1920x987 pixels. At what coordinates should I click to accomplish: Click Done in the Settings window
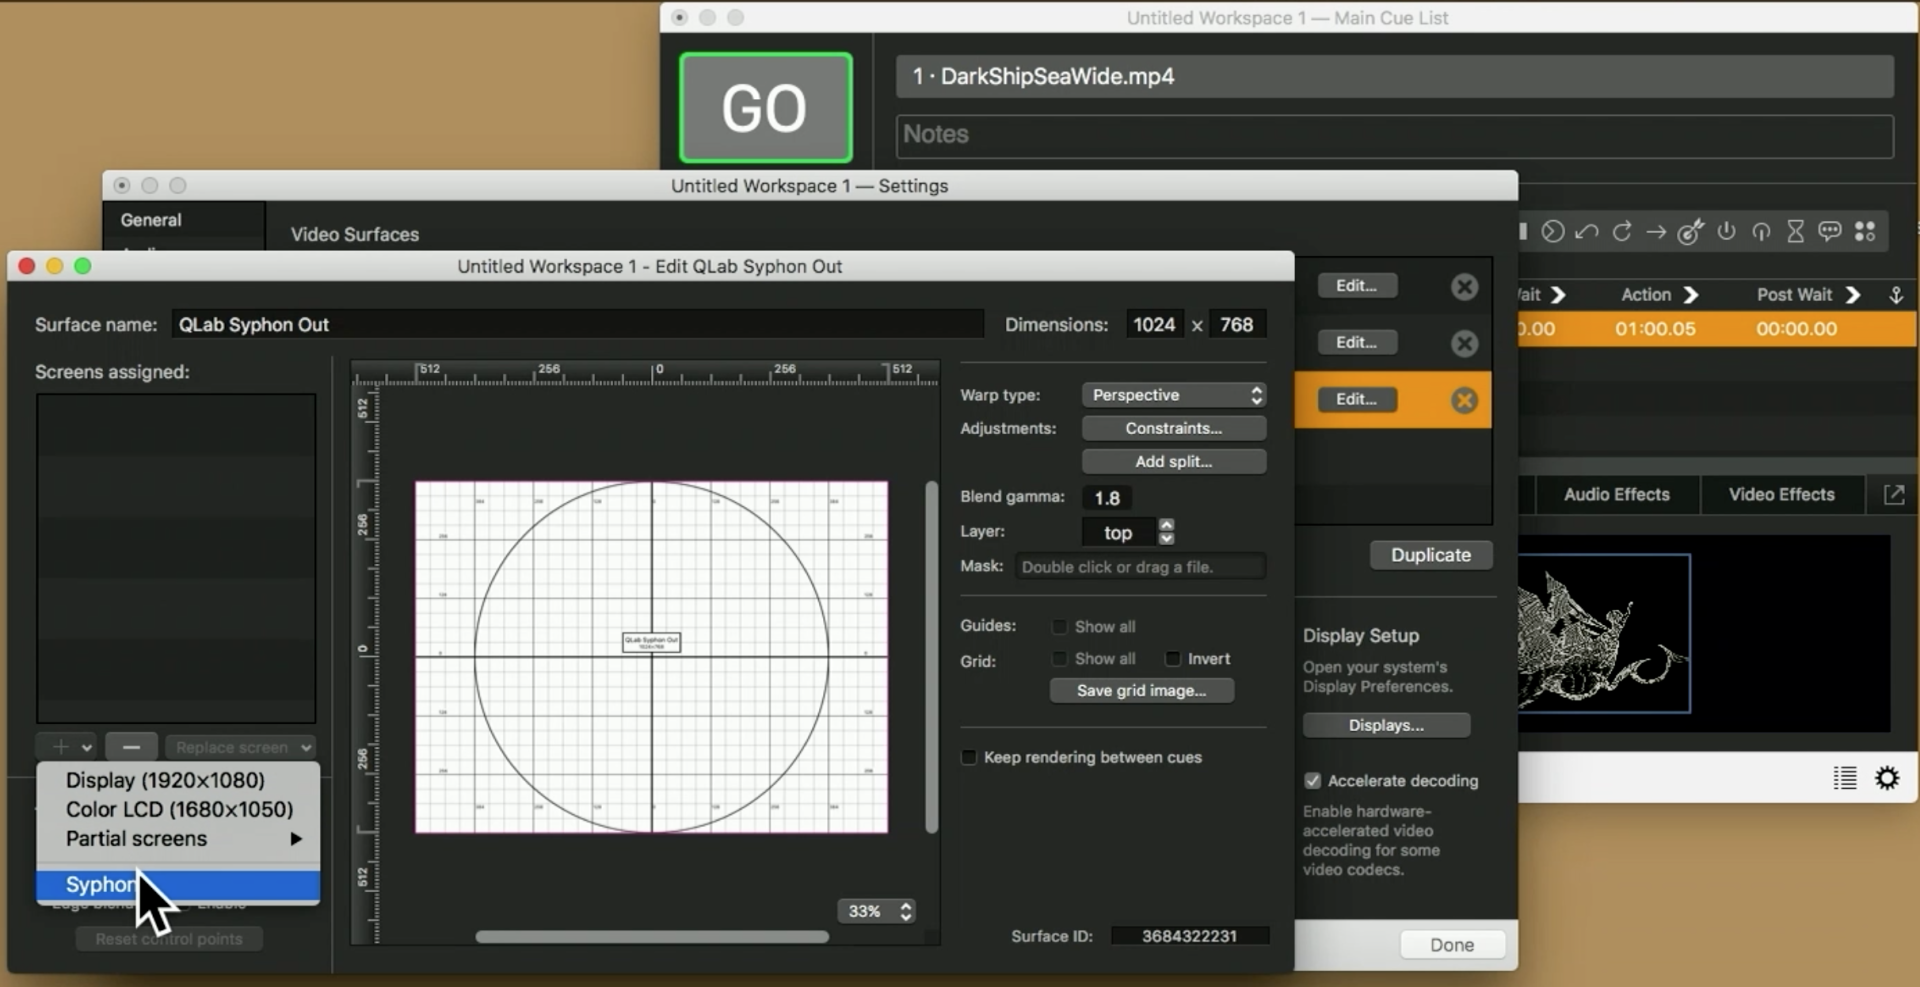1452,945
